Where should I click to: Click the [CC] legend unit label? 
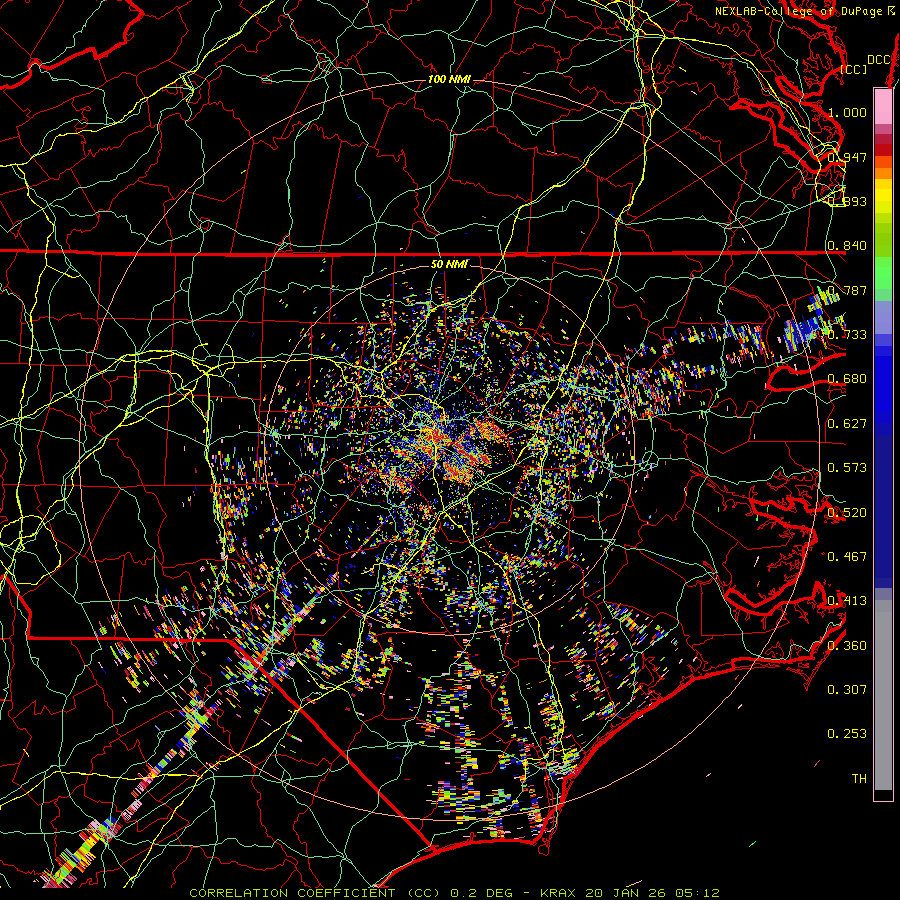point(854,69)
